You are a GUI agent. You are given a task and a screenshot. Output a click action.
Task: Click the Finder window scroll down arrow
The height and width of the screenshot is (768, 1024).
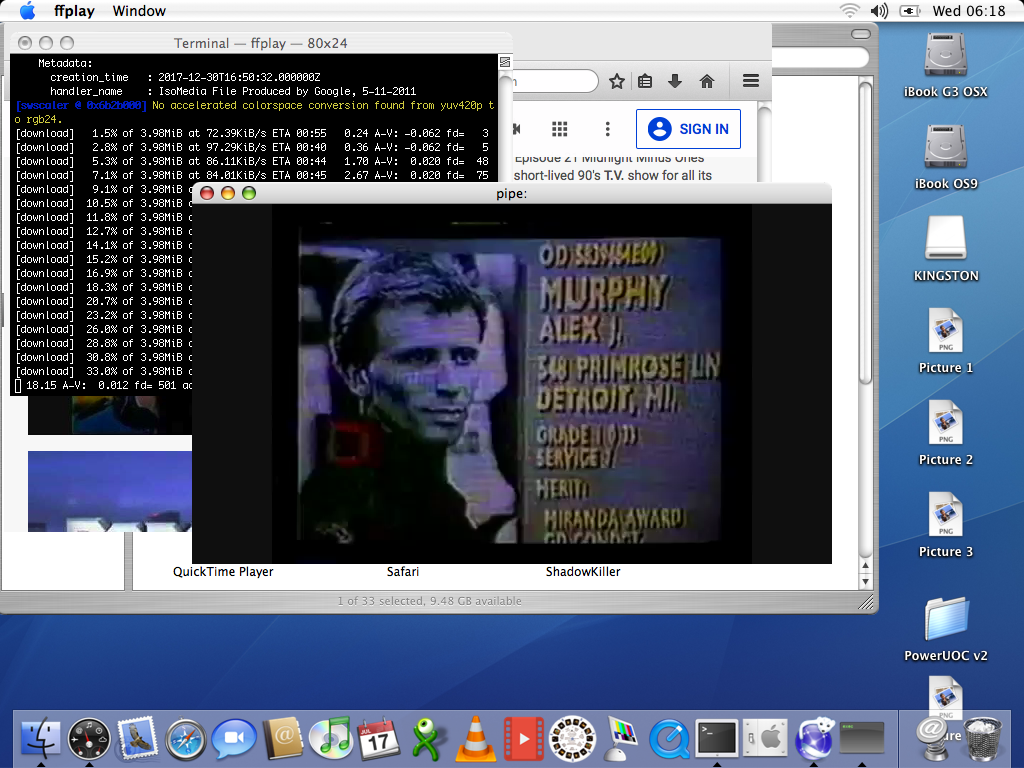coord(865,581)
